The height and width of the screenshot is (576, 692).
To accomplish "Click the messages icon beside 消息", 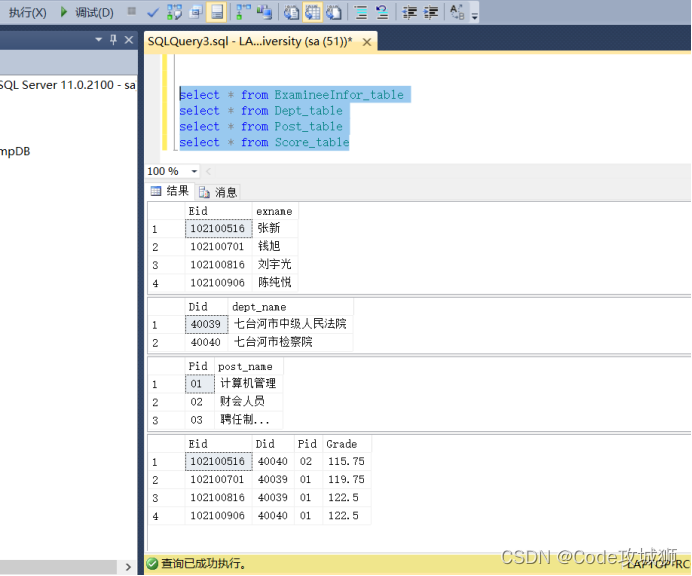I will (x=204, y=192).
